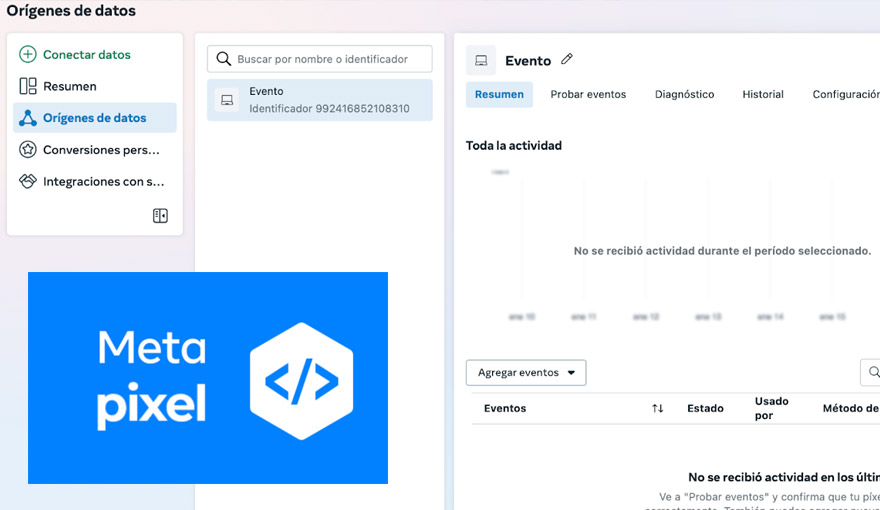880x510 pixels.
Task: Click the Integraciones handshake icon
Action: coord(28,182)
